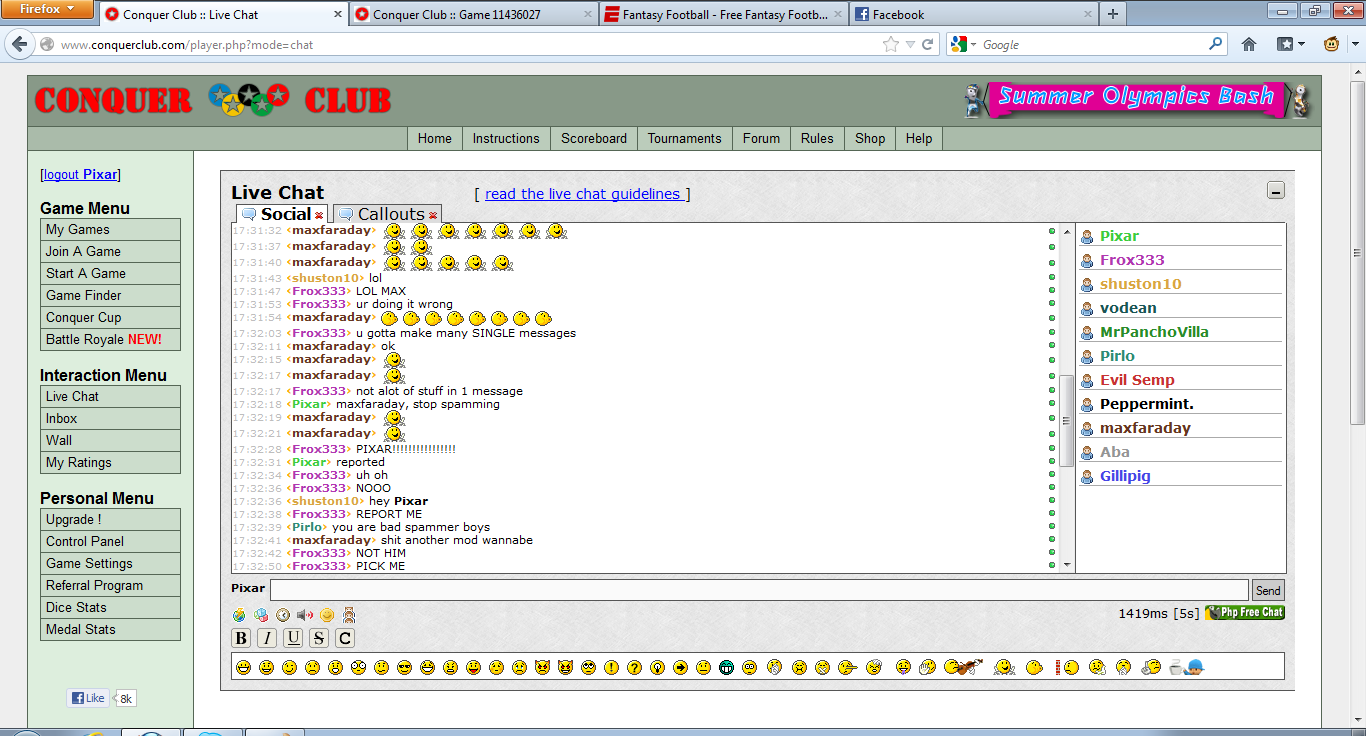Open the Firefox menu dropdown
Screen dimensions: 1366x736
(47, 10)
